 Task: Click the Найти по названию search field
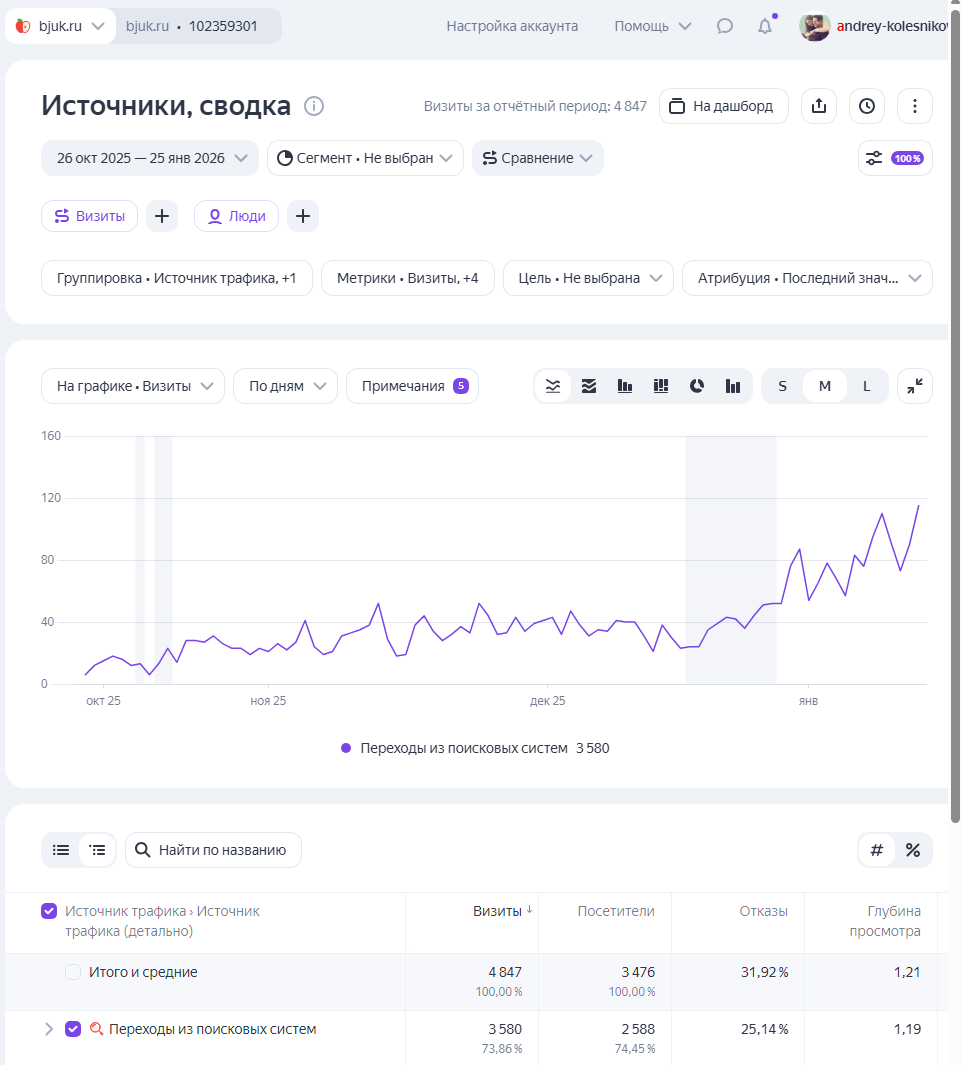click(213, 850)
